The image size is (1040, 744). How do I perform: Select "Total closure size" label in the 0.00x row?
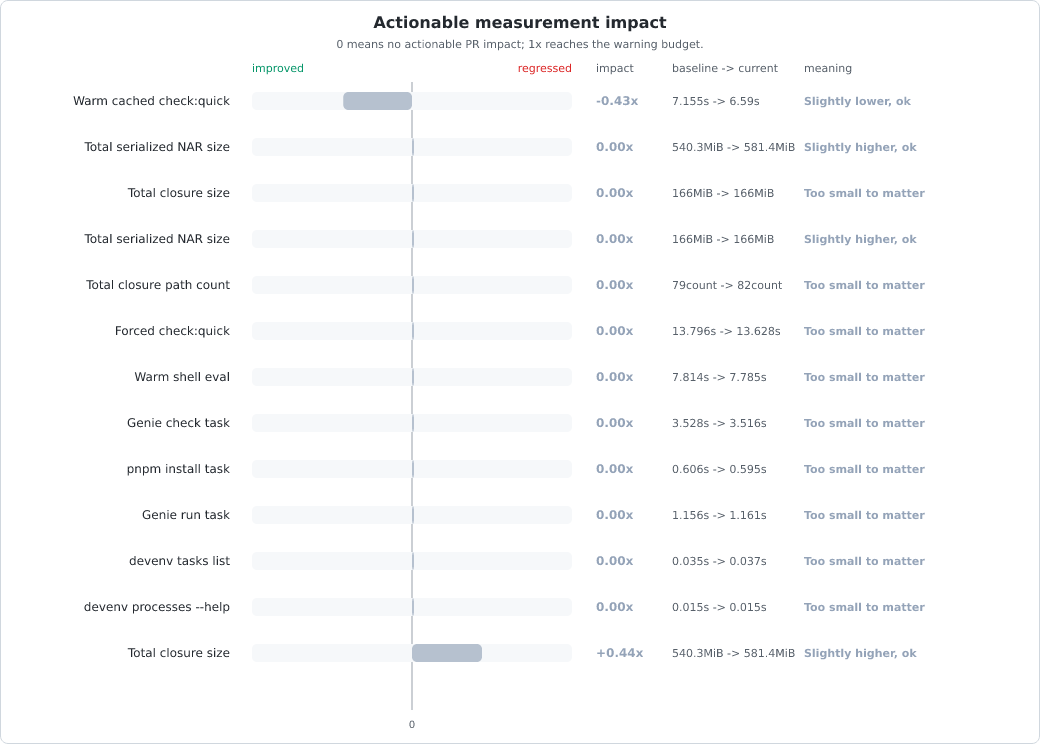[179, 193]
